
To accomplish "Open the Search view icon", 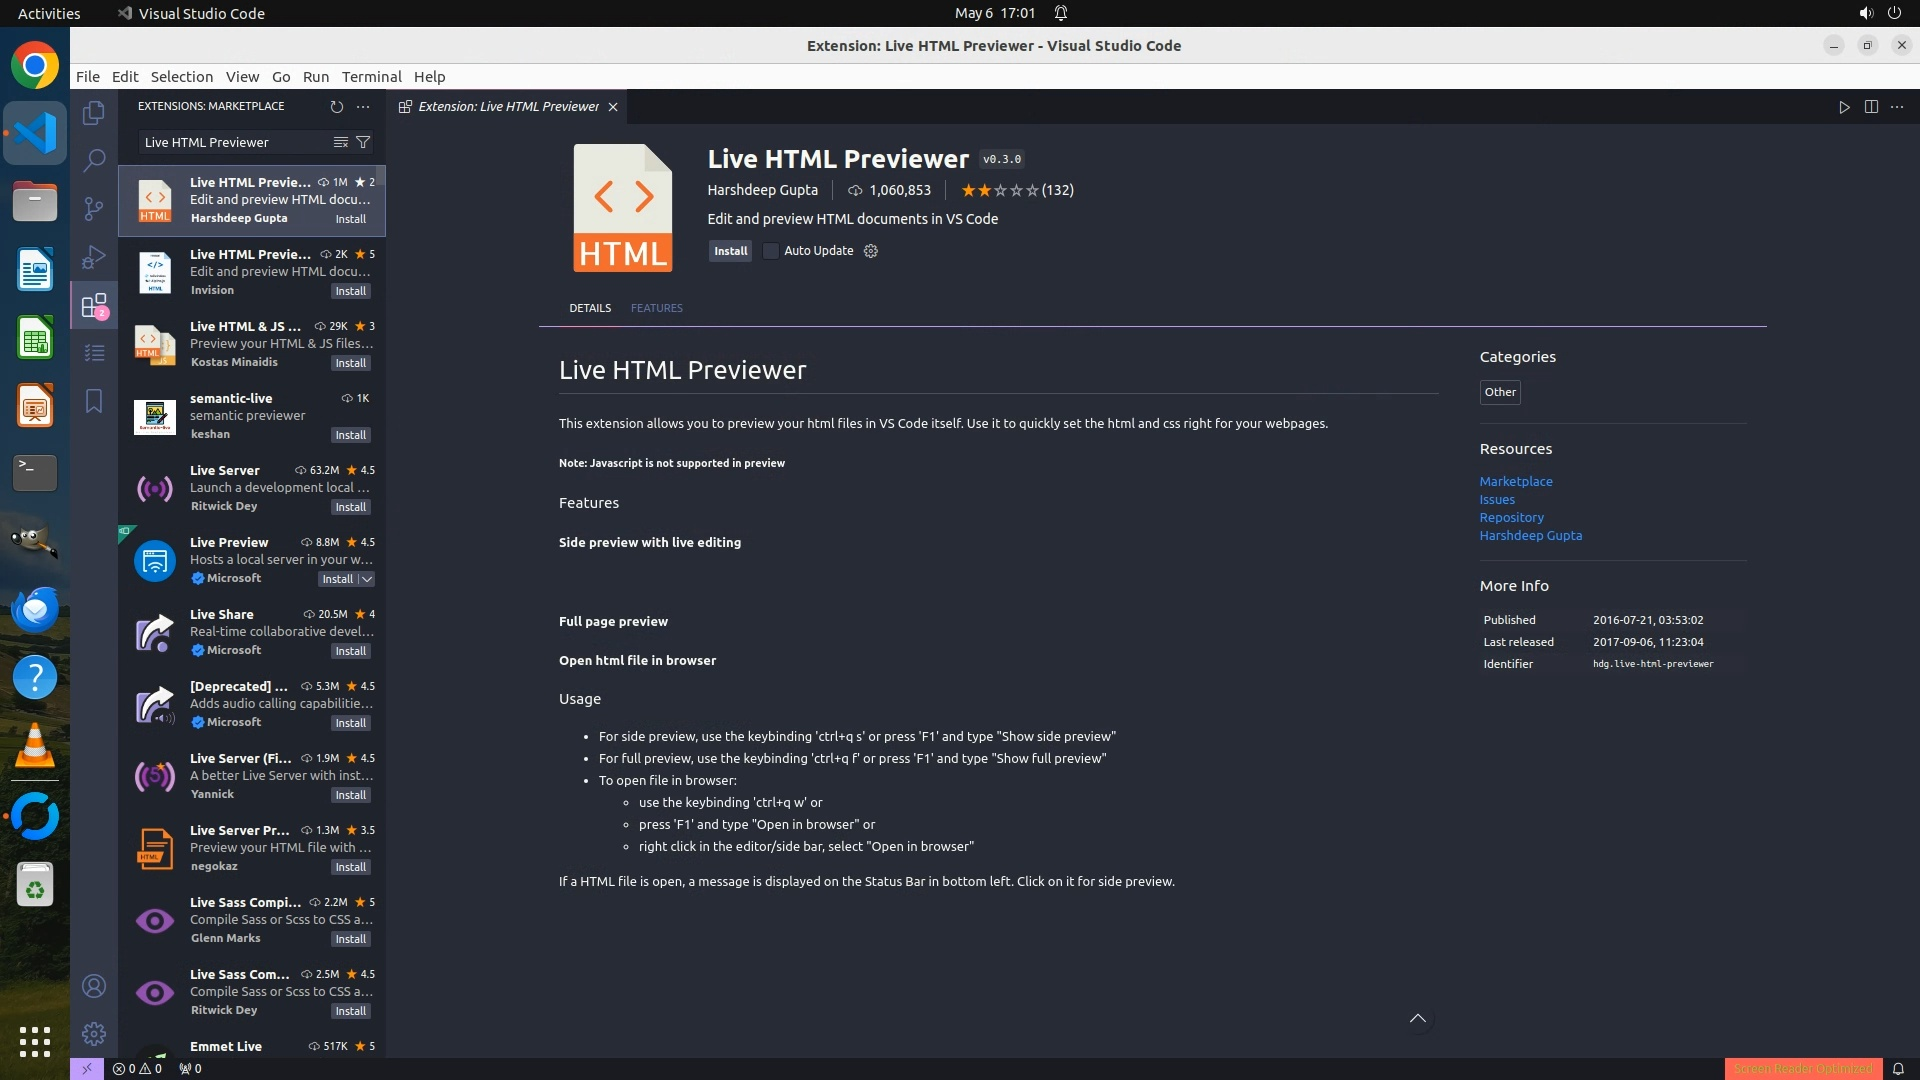I will [94, 160].
